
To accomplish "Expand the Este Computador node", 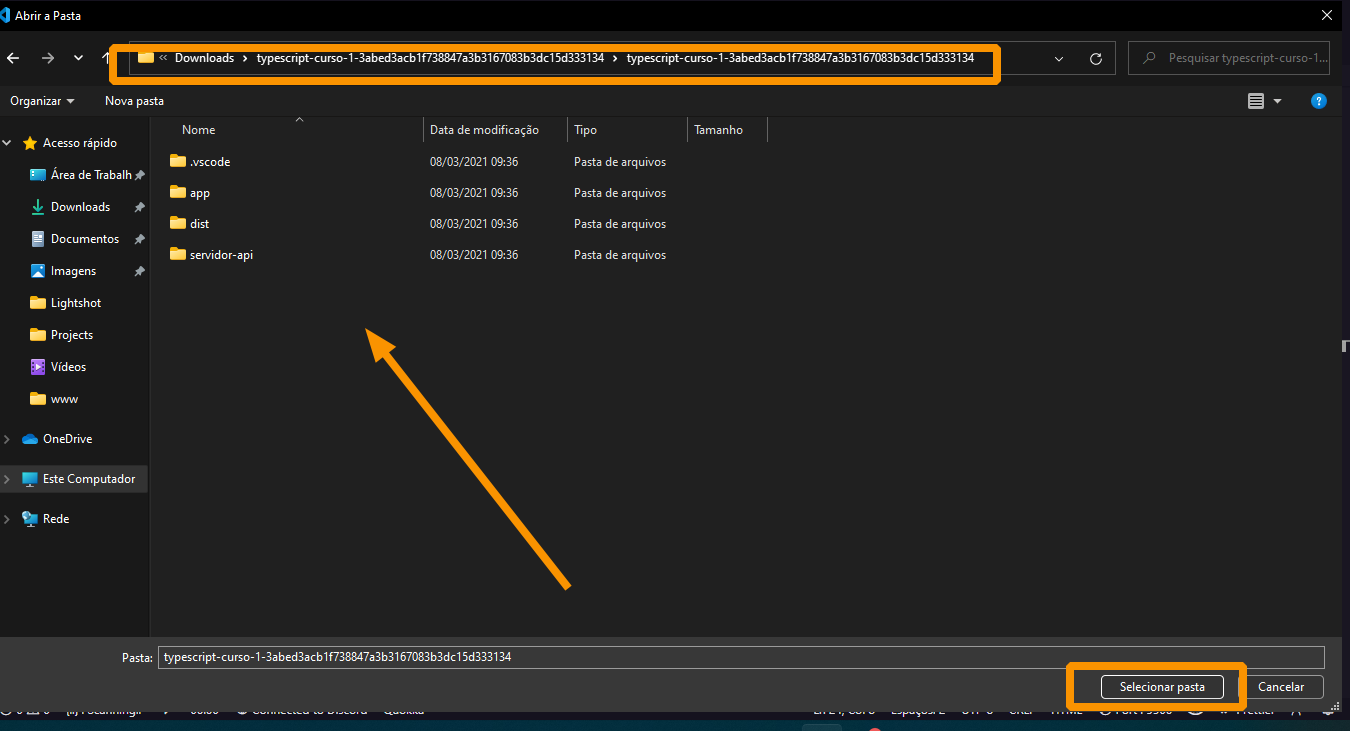I will pos(8,479).
